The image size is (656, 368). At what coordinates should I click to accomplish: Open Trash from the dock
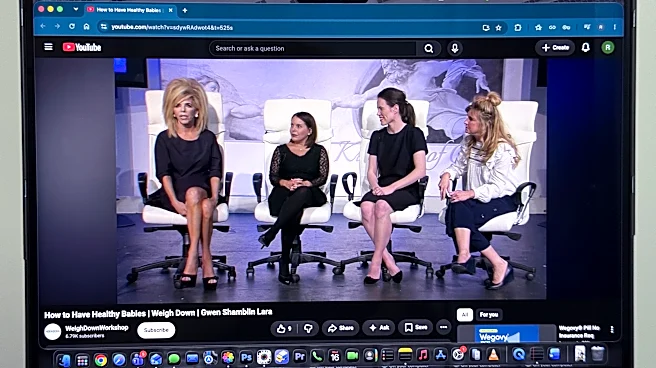coord(598,354)
